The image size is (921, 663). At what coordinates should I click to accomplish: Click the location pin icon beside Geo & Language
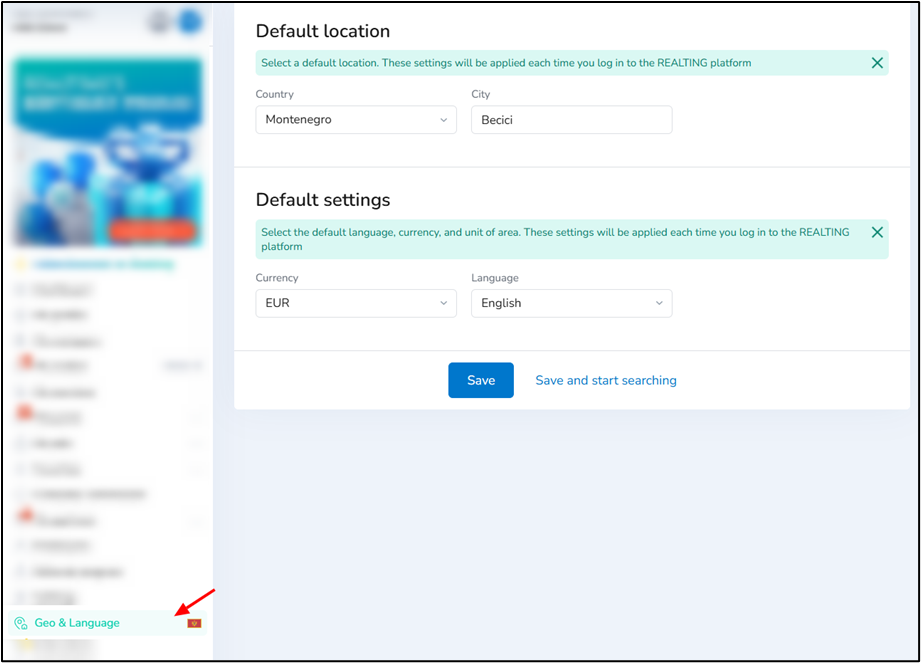click(x=21, y=623)
